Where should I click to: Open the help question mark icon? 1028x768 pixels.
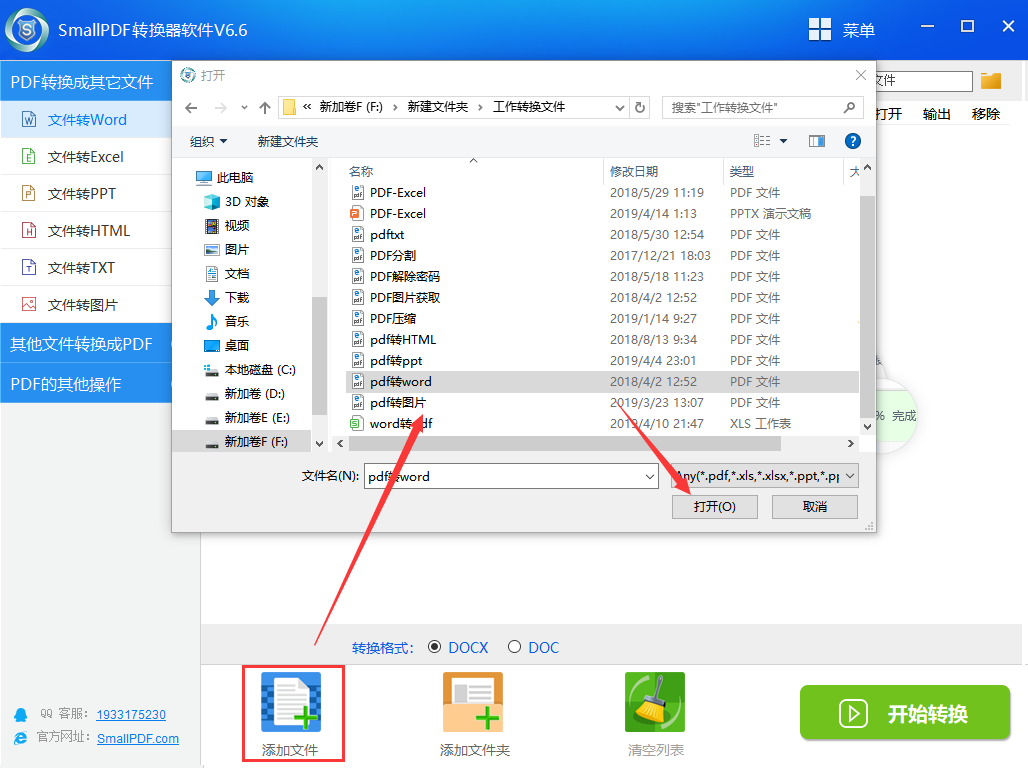pos(852,141)
